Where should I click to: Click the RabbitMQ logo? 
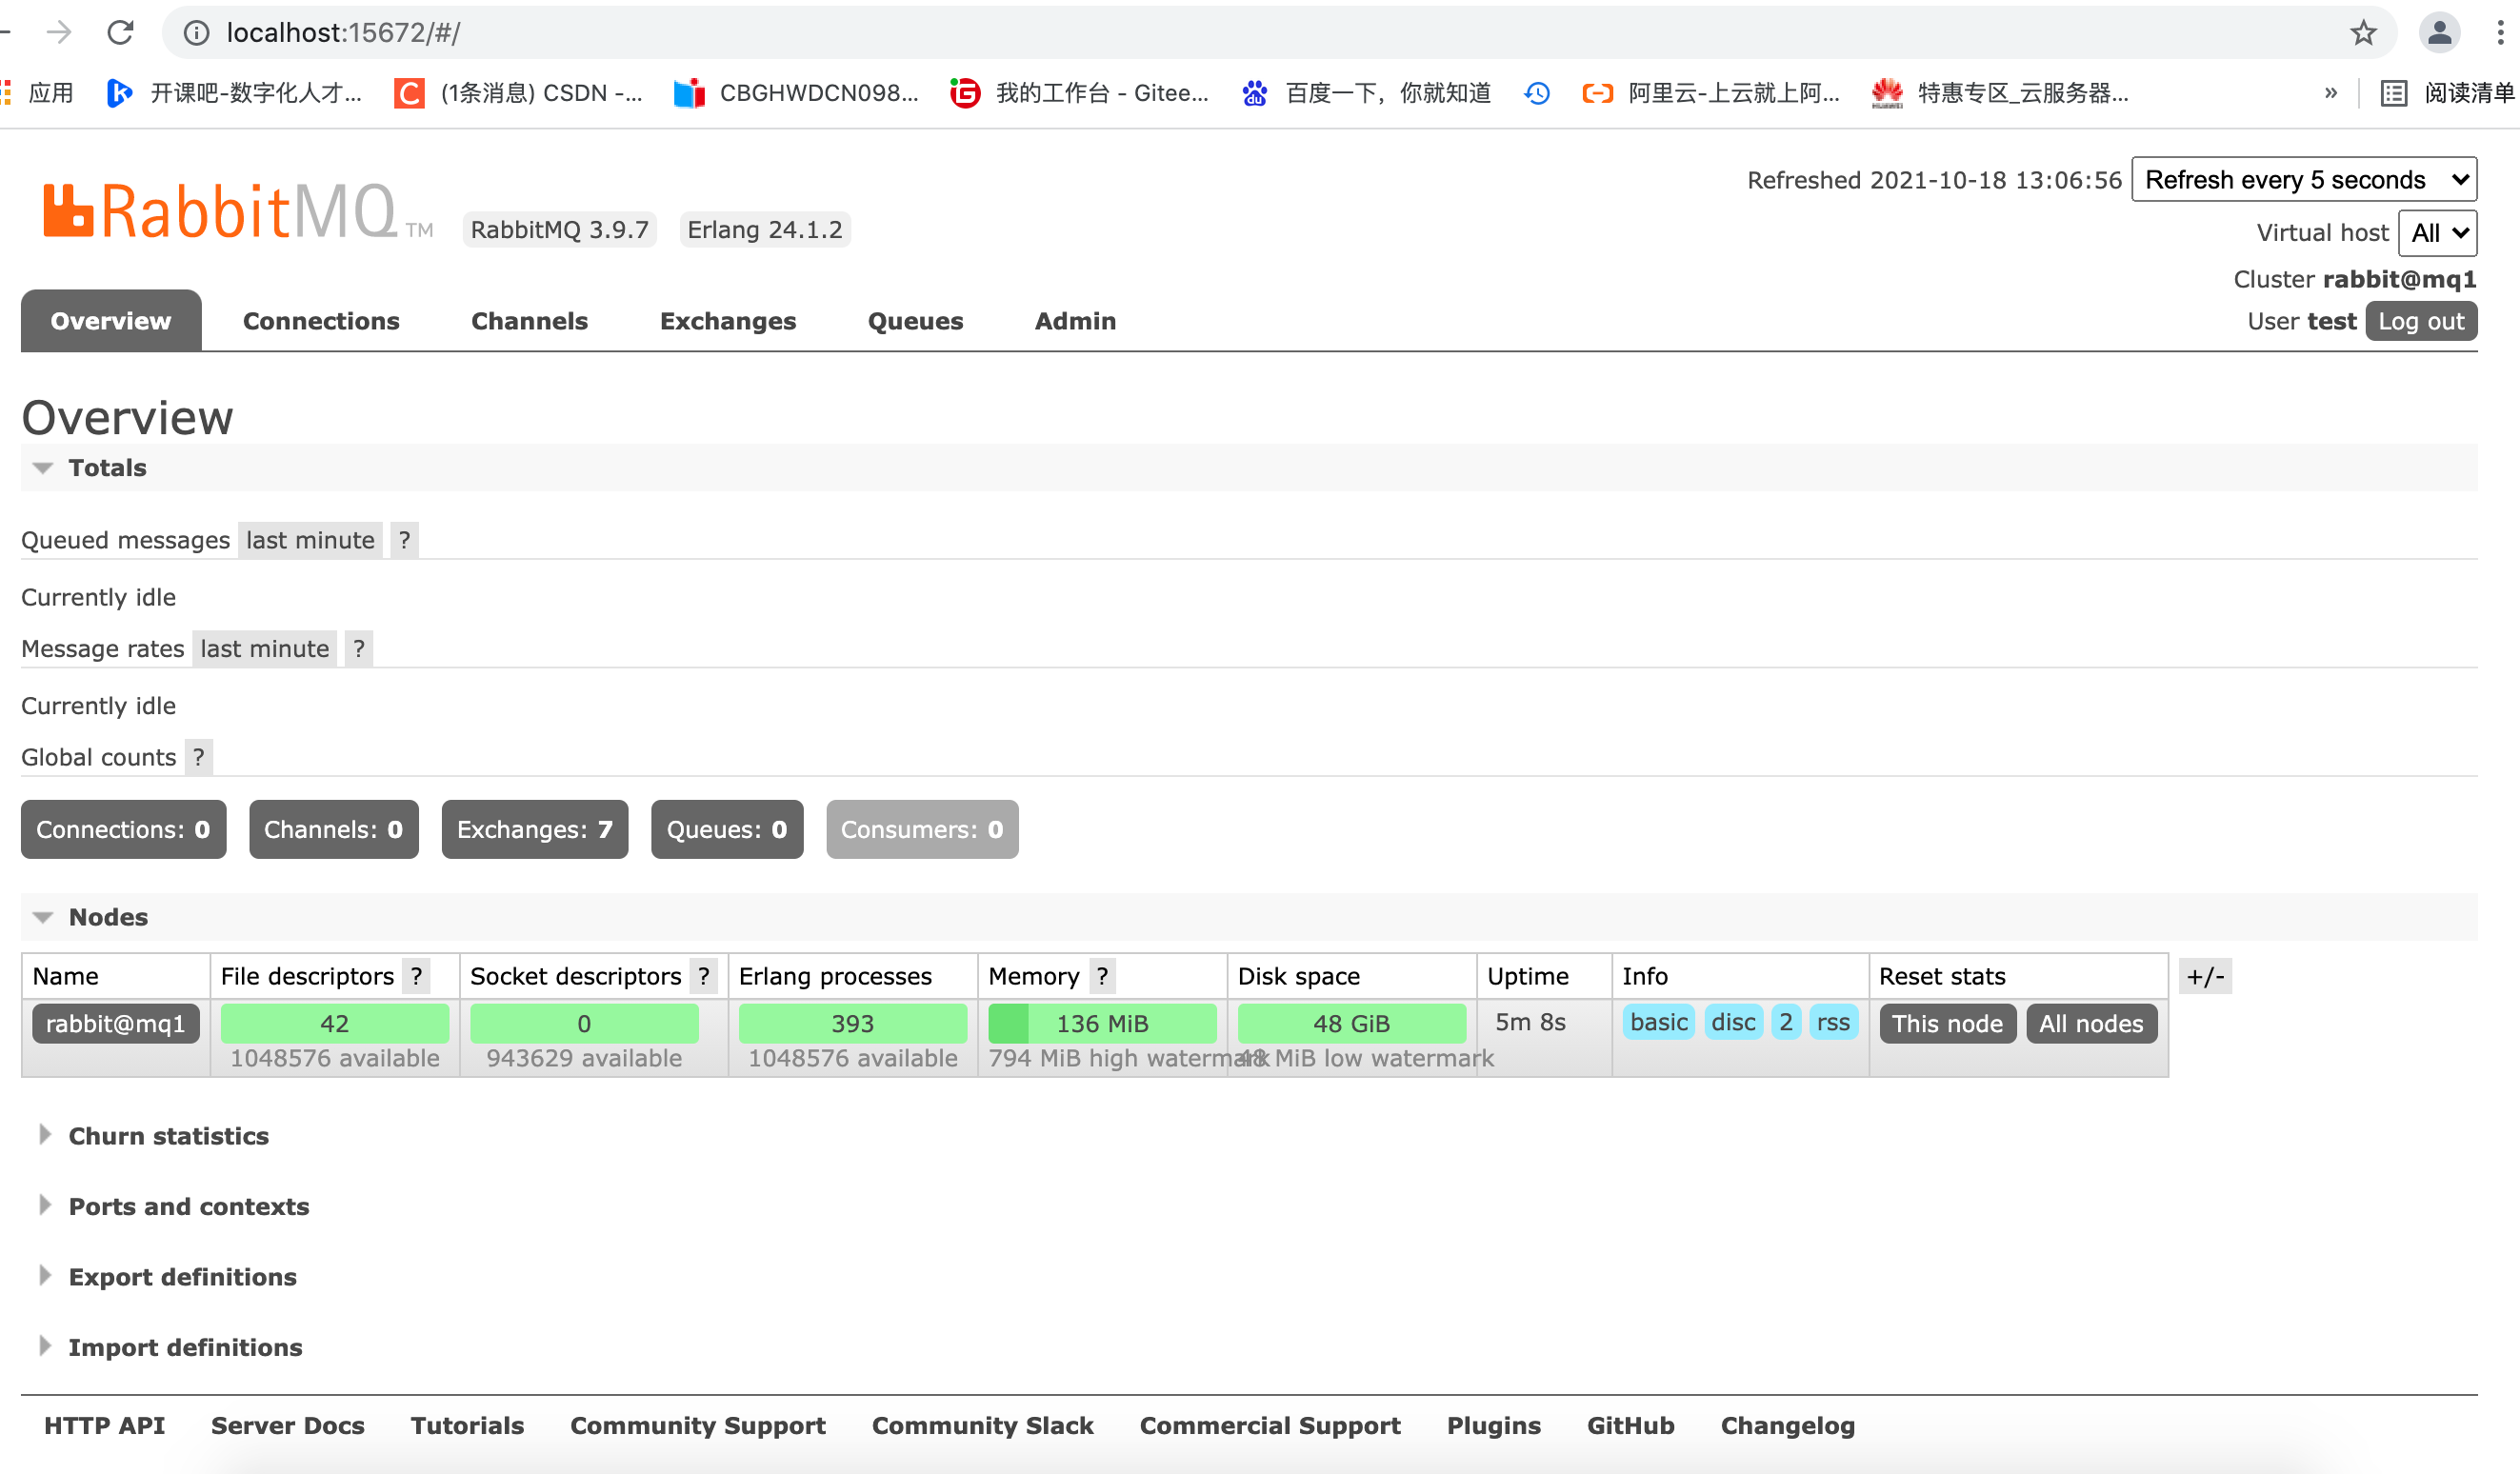pyautogui.click(x=237, y=211)
